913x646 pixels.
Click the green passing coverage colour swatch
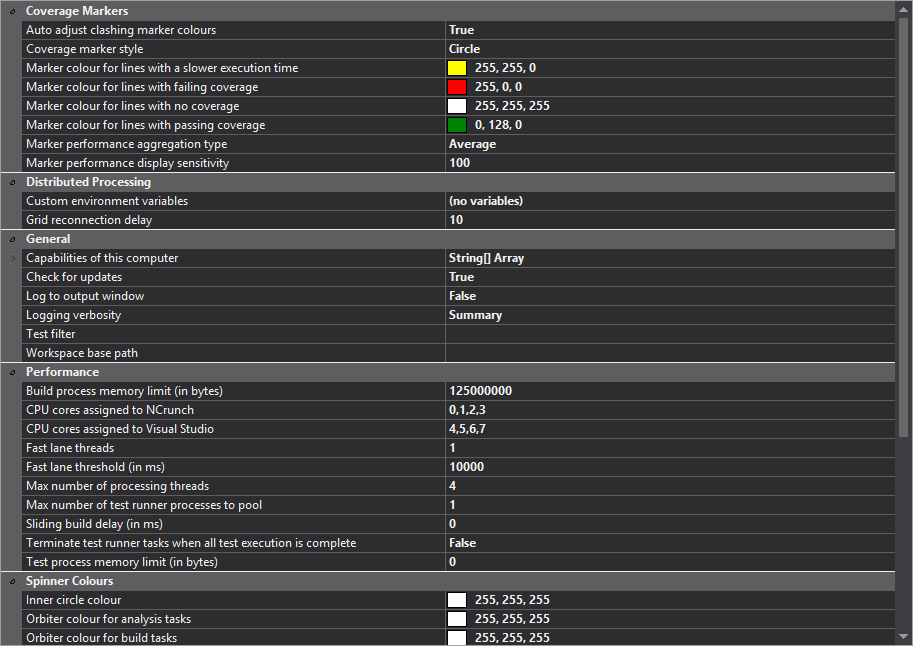[x=457, y=125]
